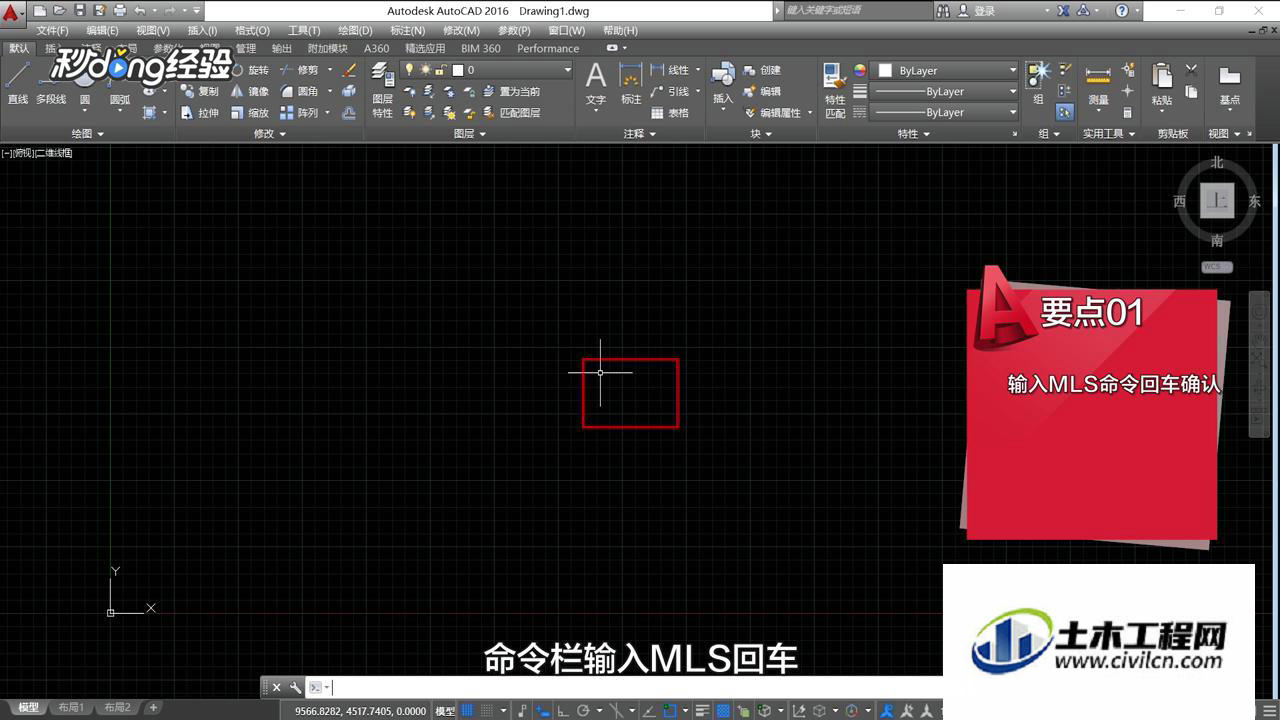Image resolution: width=1280 pixels, height=720 pixels.
Task: Click the help question mark button
Action: 1122,10
